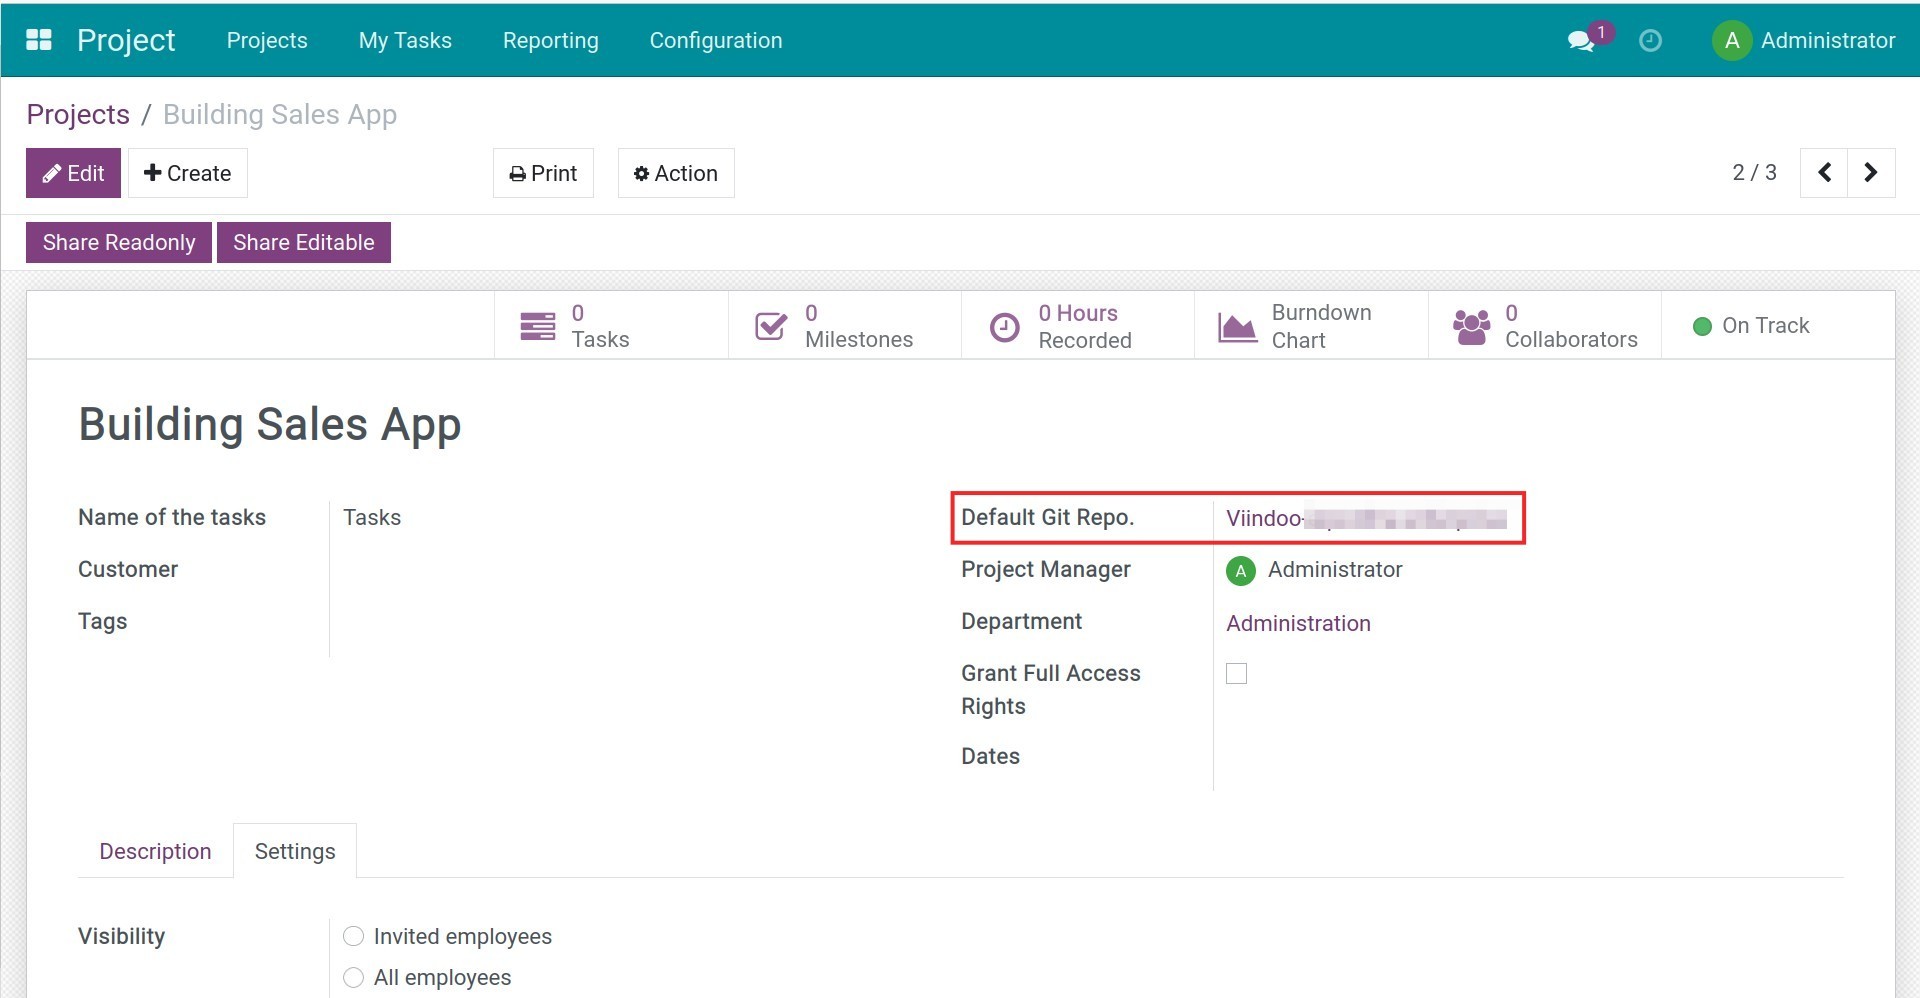Open the activities clock icon
Image resolution: width=1920 pixels, height=998 pixels.
coord(1650,41)
